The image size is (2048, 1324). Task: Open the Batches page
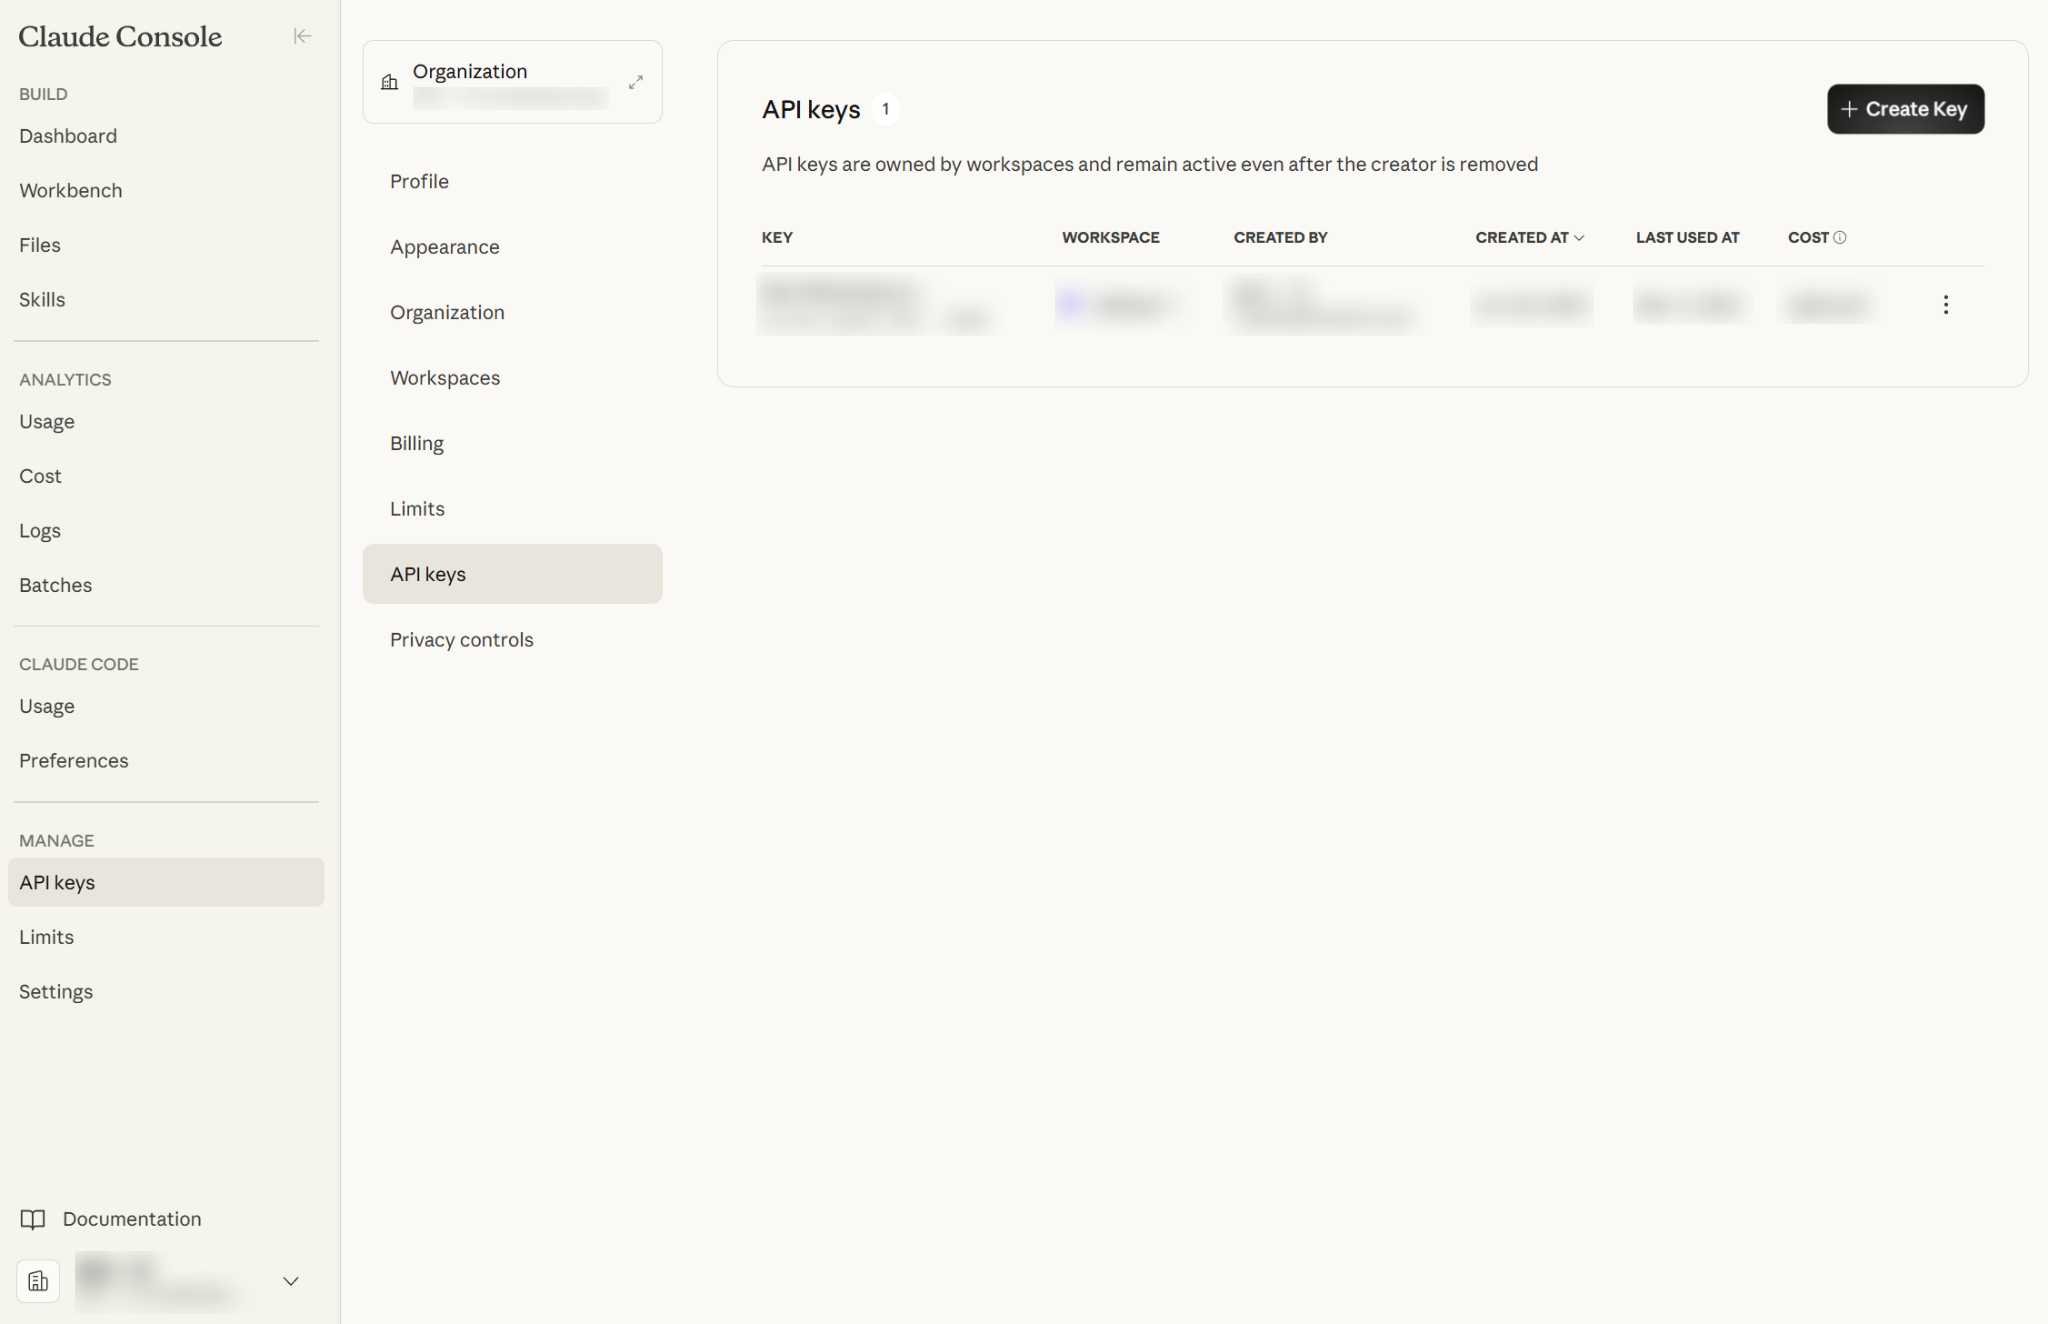tap(55, 584)
